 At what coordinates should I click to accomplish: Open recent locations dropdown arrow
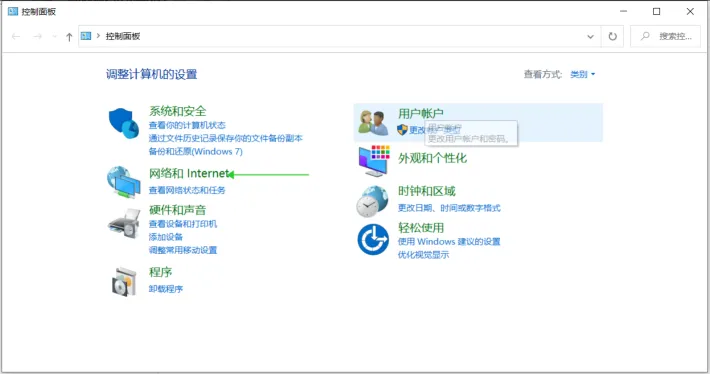pos(54,37)
